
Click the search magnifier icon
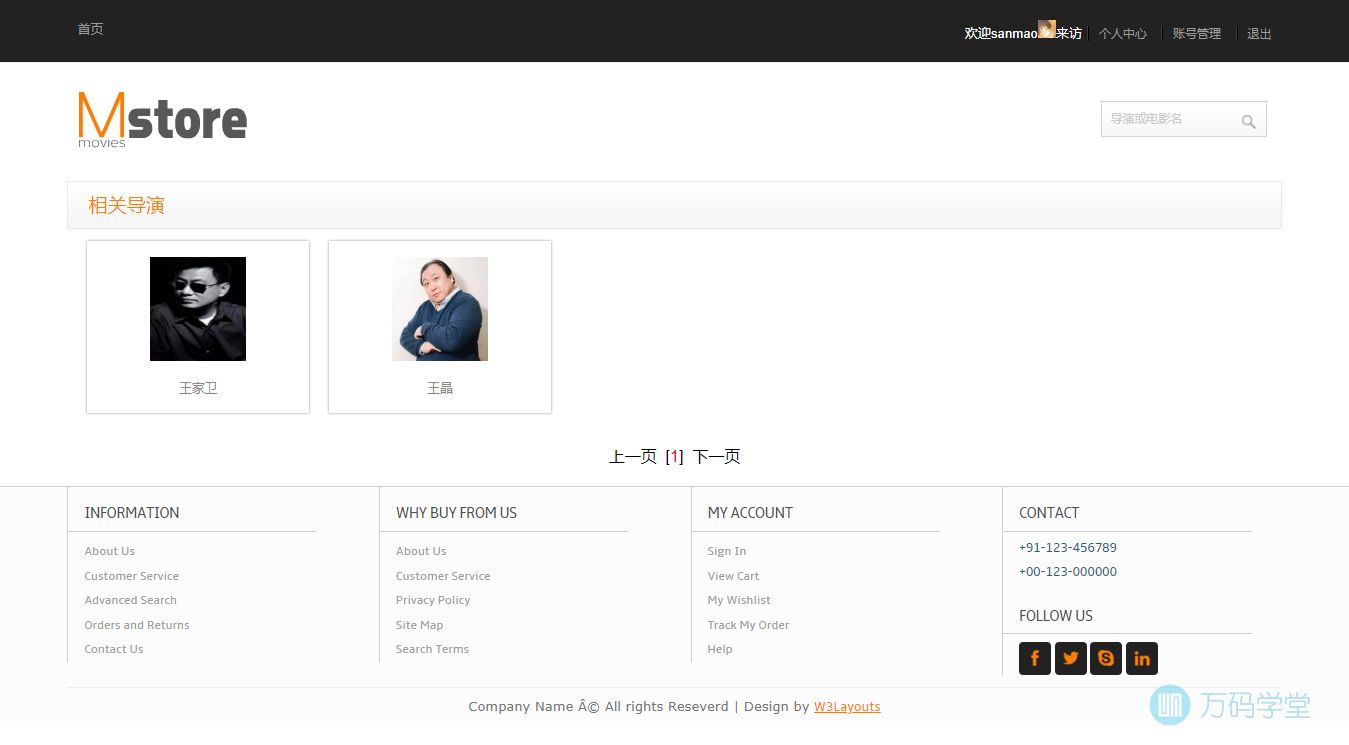(1248, 122)
